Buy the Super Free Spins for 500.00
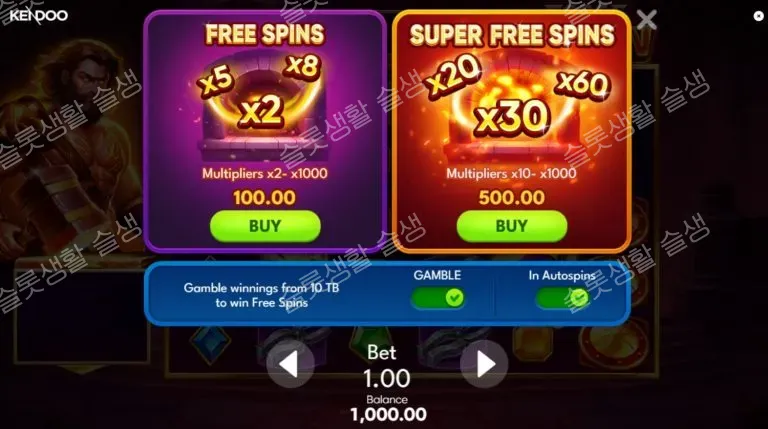The image size is (768, 429). coord(512,226)
